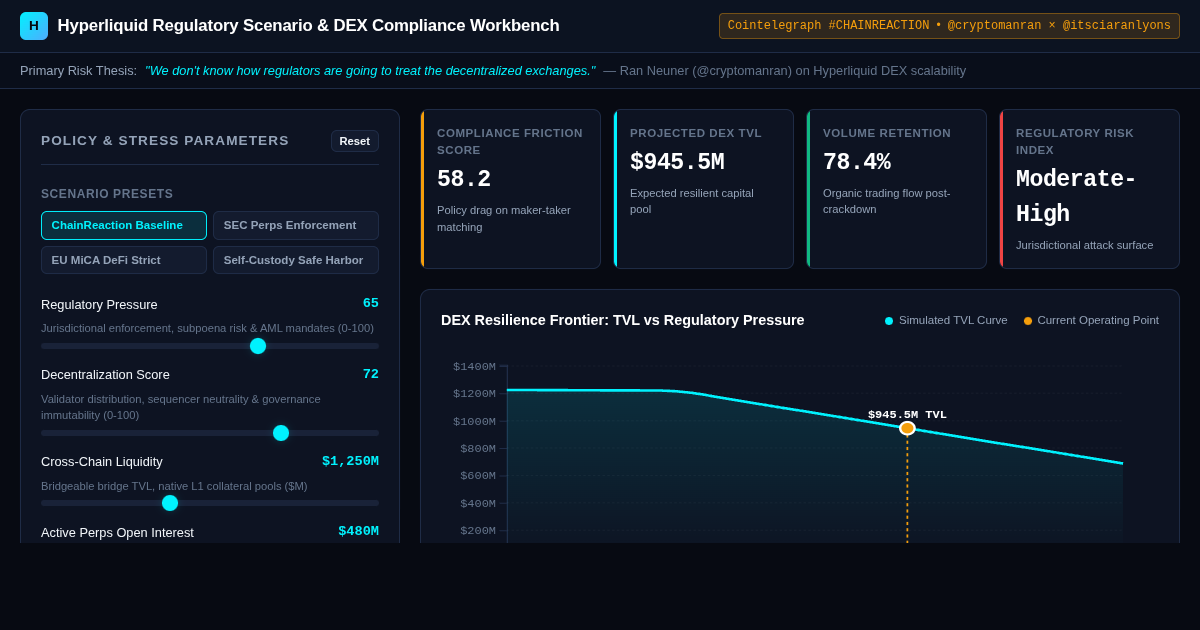Pick the Self-Custody Safe Harbor preset
Viewport: 1200px width, 630px height.
(296, 260)
